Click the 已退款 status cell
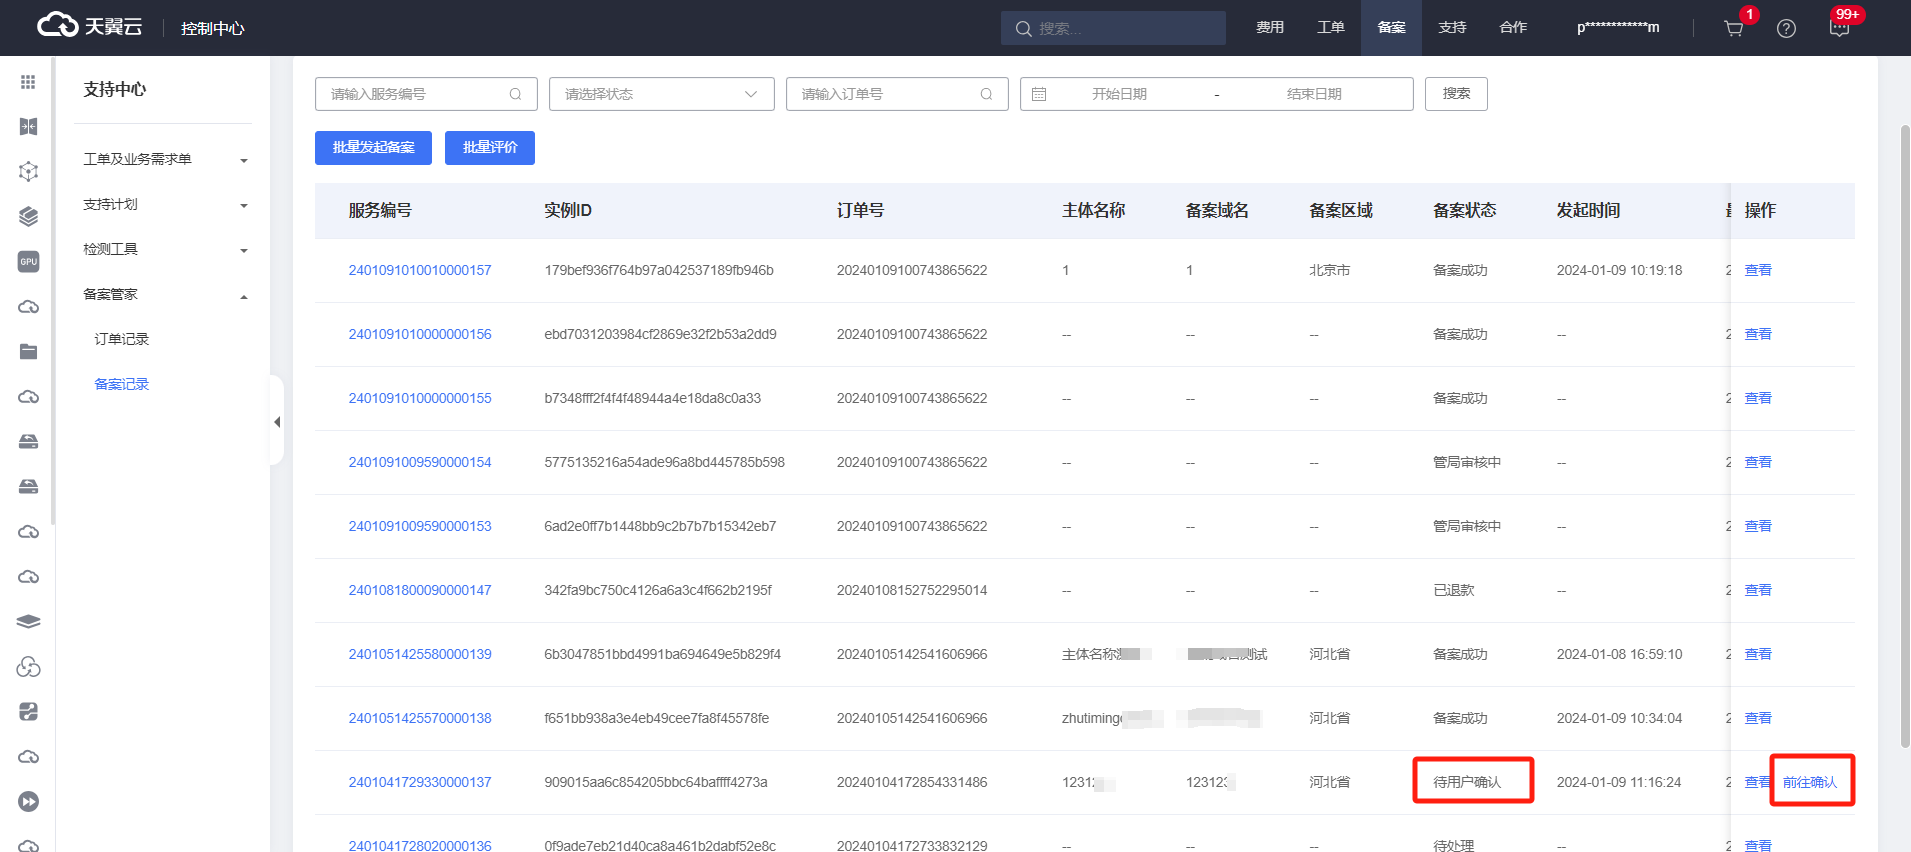This screenshot has height=852, width=1911. pos(1454,590)
